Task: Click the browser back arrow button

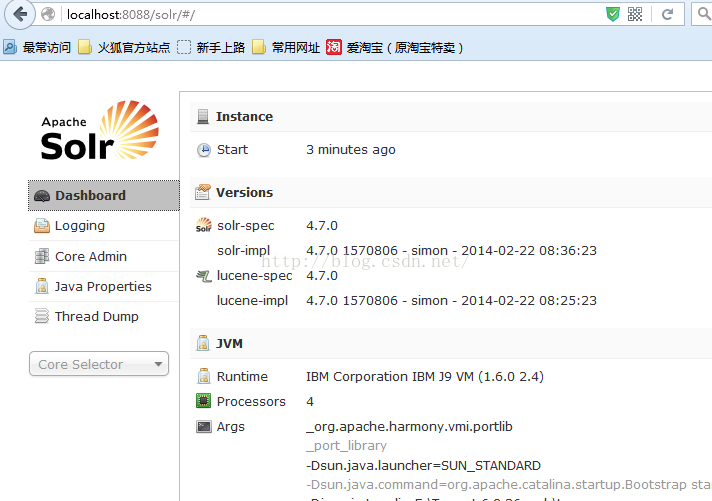Action: [x=20, y=15]
